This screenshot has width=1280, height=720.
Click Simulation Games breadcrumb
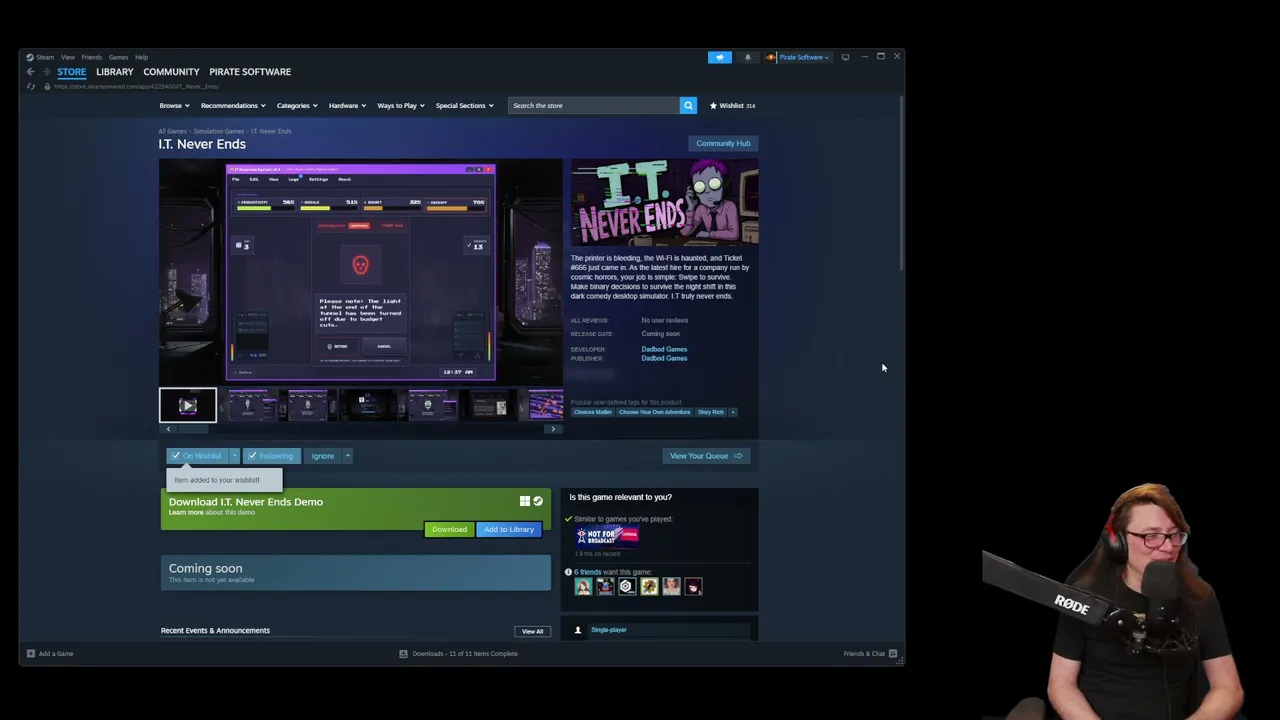point(219,131)
